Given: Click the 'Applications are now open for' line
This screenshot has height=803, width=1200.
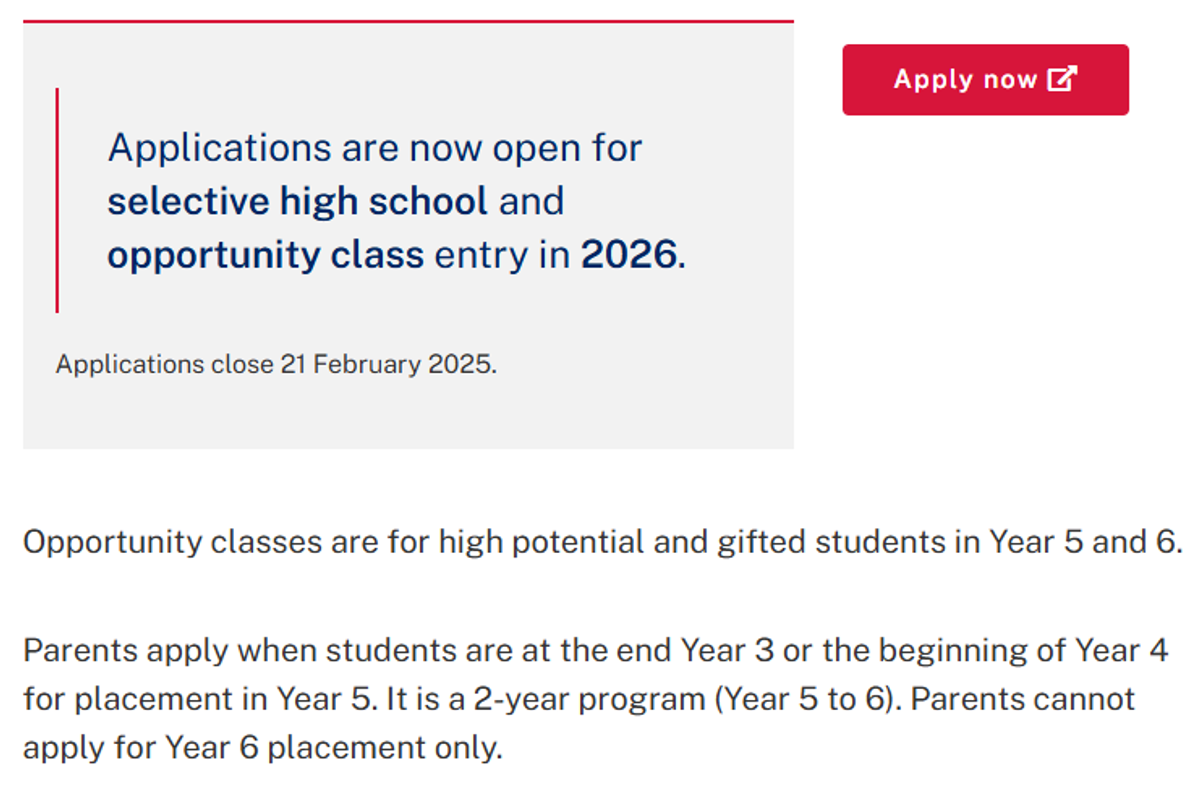Looking at the screenshot, I should click(x=375, y=148).
